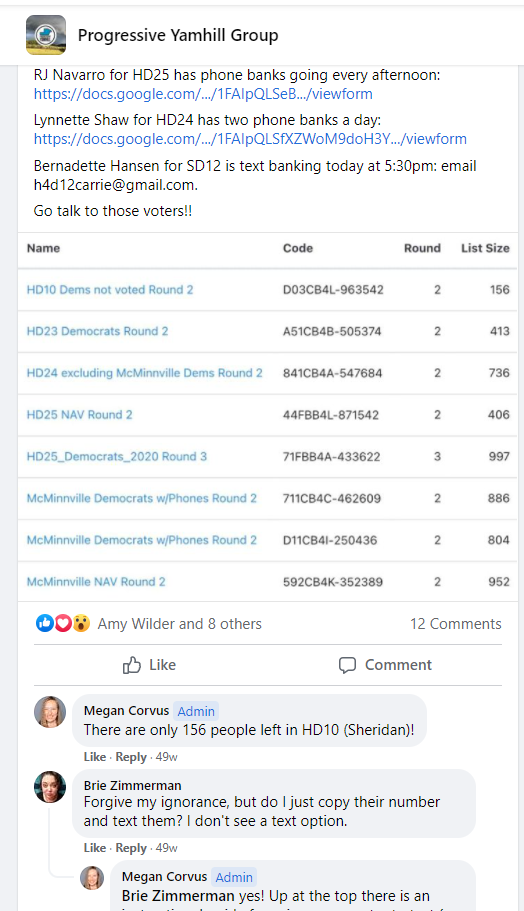Click the thumbs-up Like reaction icon
Viewport: 524px width, 911px height.
(x=44, y=624)
